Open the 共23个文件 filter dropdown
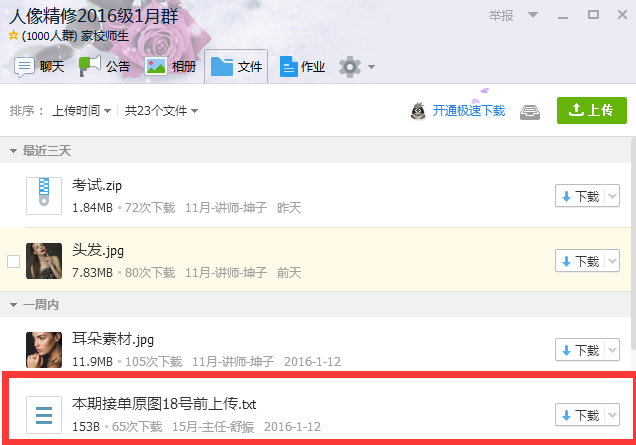The image size is (636, 445). (x=161, y=110)
